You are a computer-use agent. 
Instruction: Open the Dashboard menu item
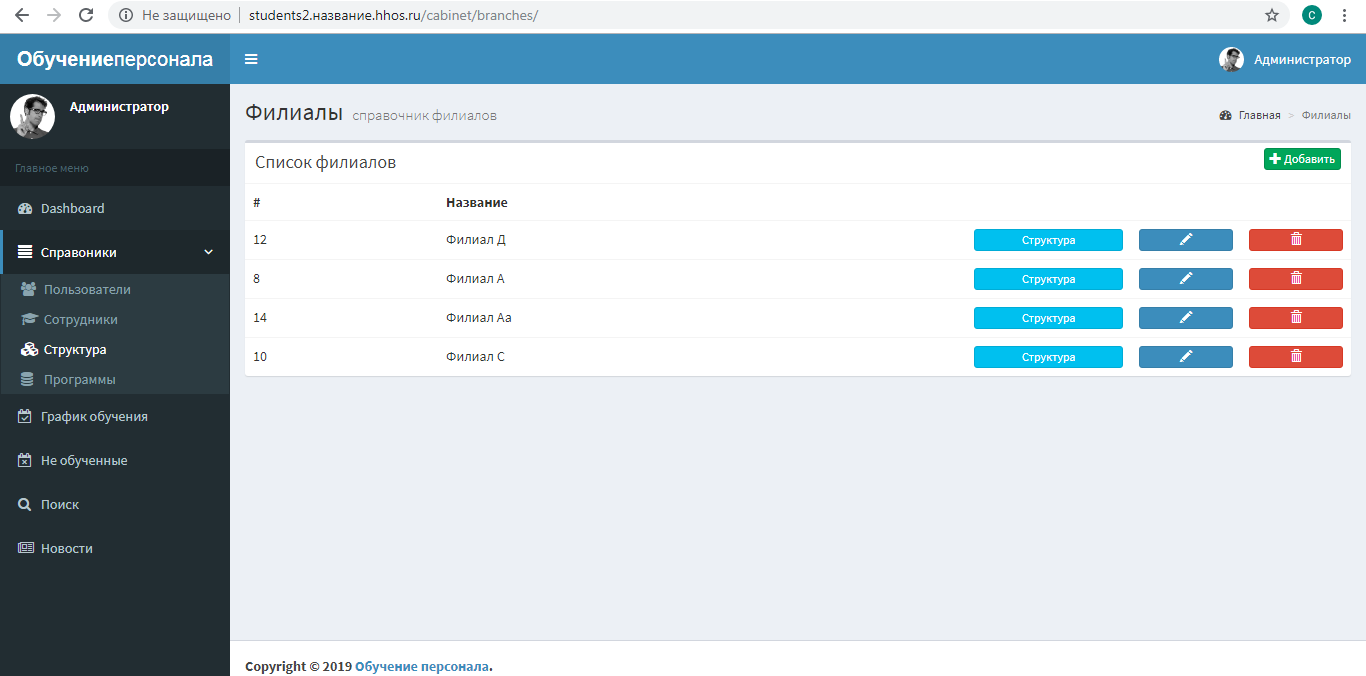click(115, 209)
